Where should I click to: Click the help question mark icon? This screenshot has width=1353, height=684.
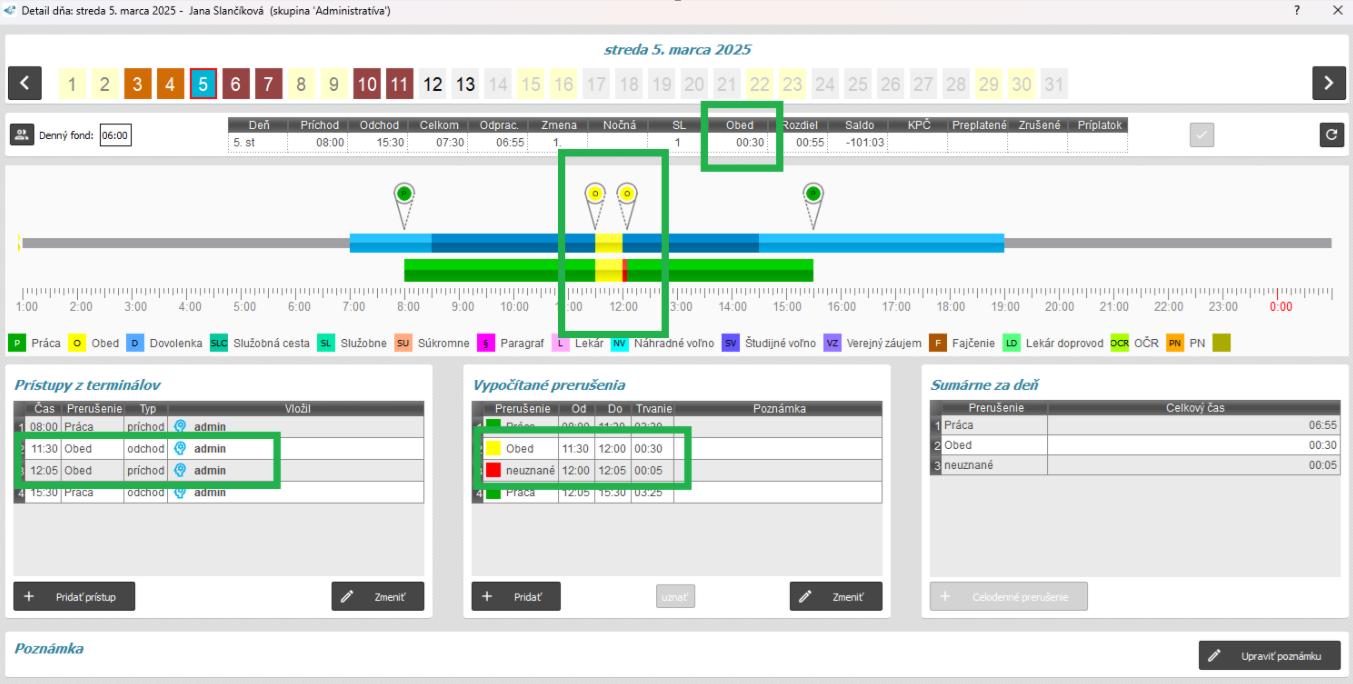click(x=1297, y=10)
